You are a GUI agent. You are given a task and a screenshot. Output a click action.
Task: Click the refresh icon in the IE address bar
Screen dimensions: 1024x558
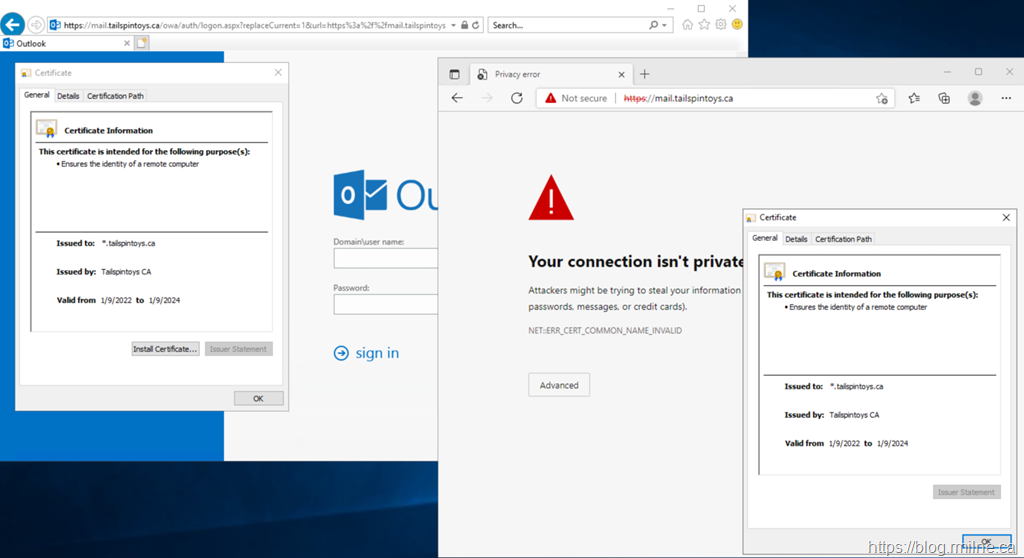coord(475,24)
